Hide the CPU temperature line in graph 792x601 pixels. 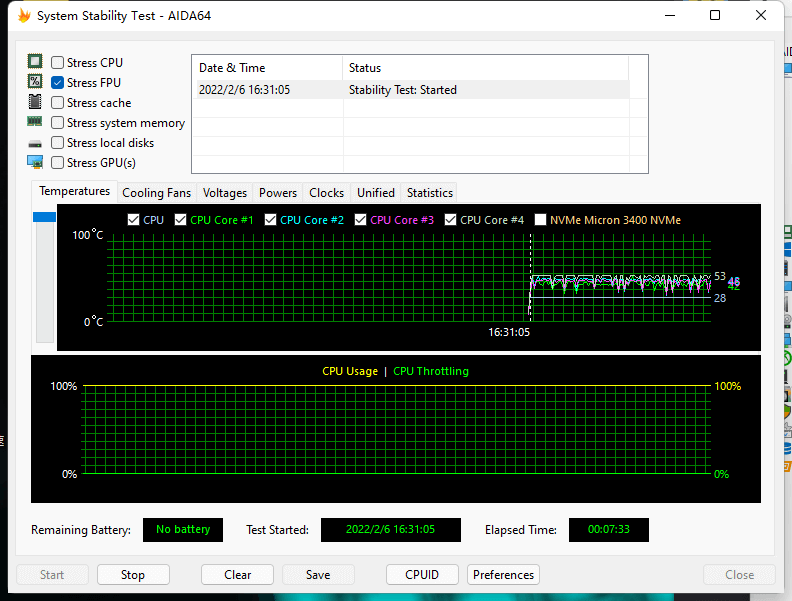click(133, 220)
